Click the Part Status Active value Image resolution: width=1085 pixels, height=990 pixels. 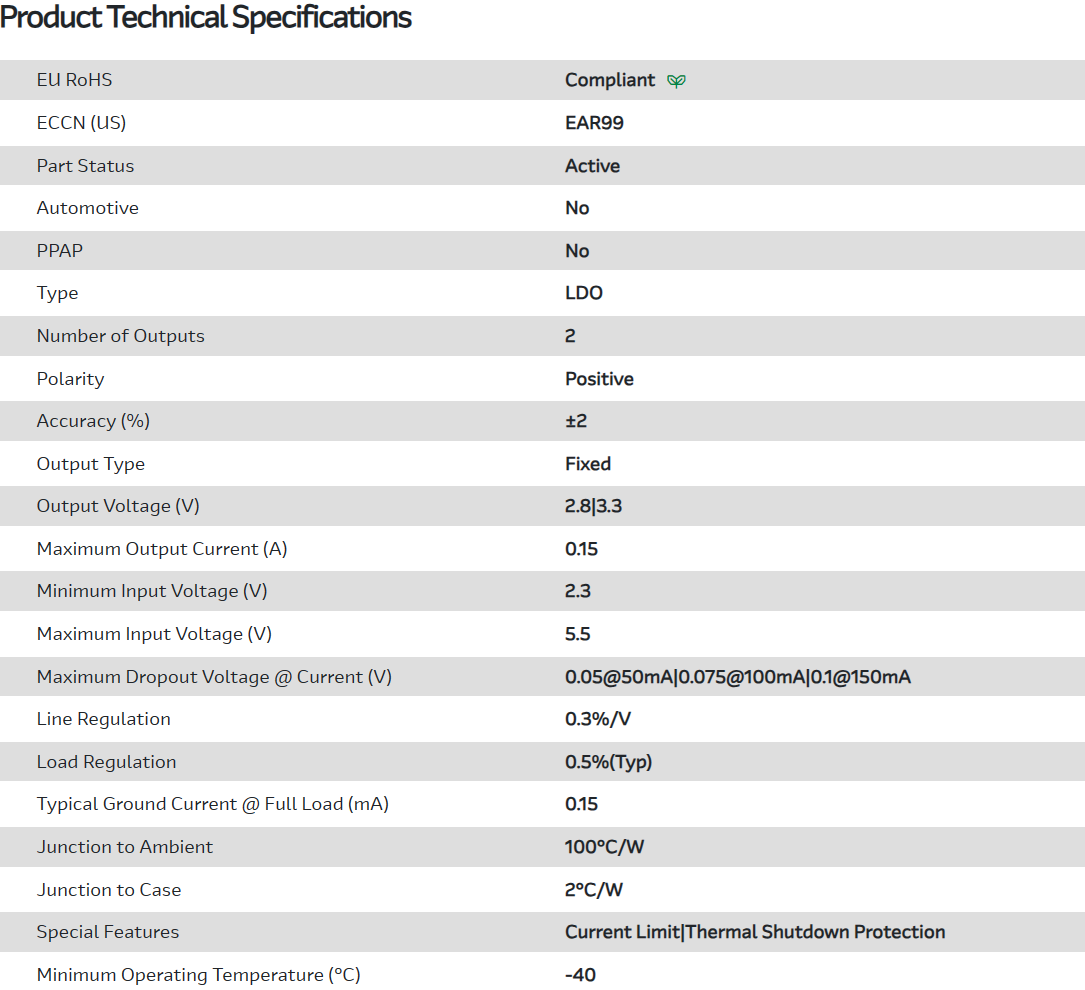tap(592, 166)
